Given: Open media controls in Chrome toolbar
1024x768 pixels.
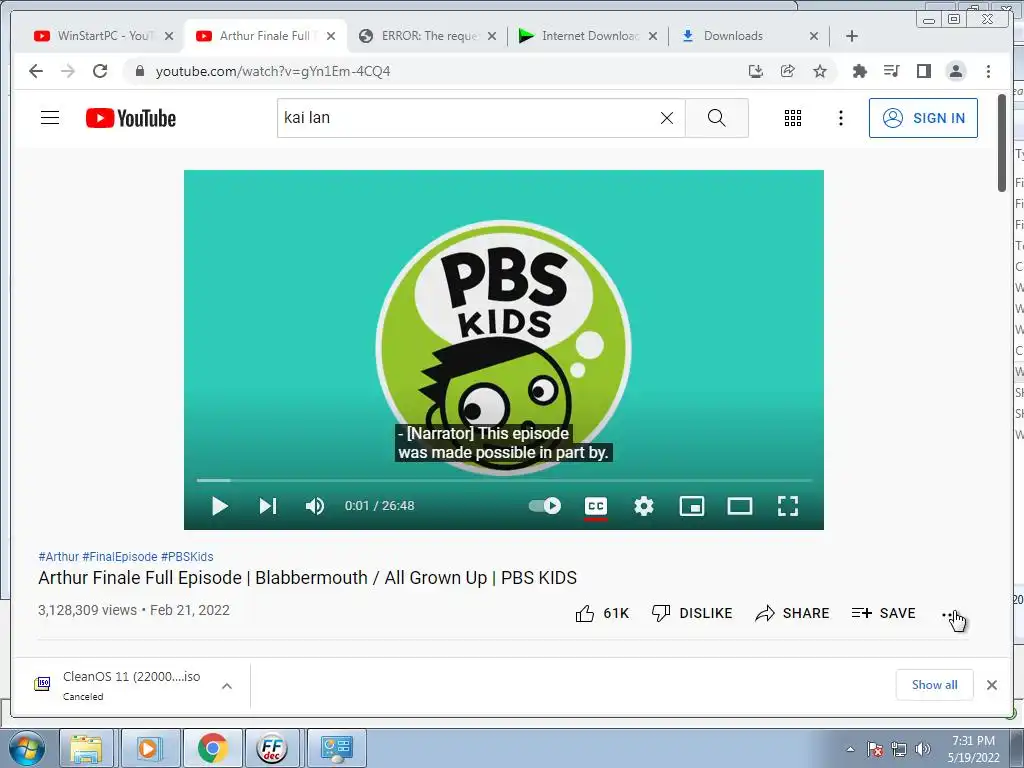Looking at the screenshot, I should [891, 71].
